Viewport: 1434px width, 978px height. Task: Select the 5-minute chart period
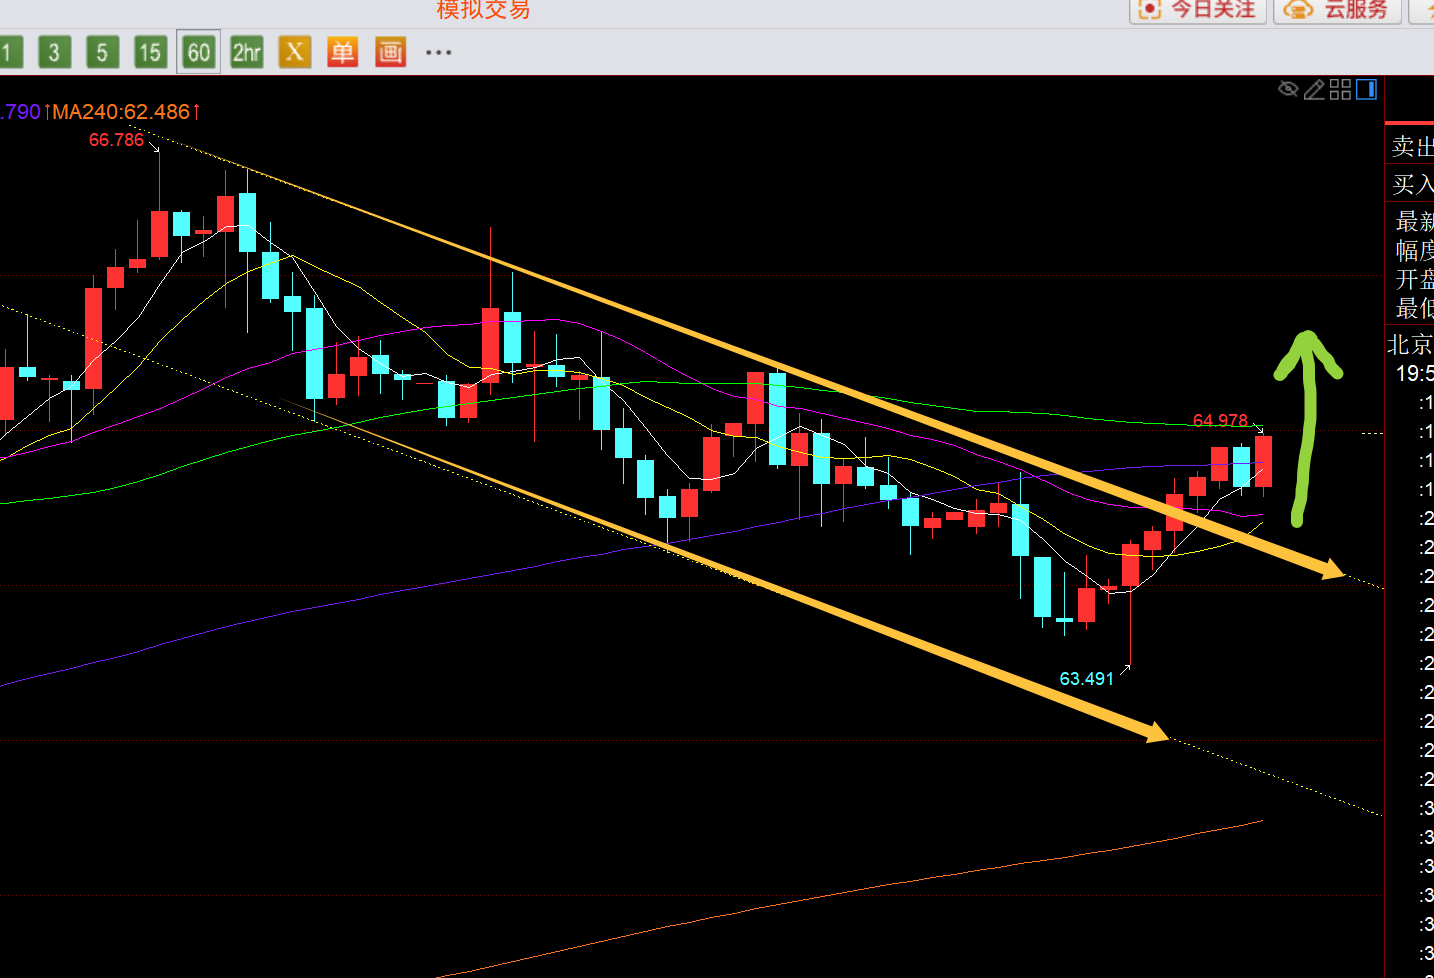coord(102,52)
